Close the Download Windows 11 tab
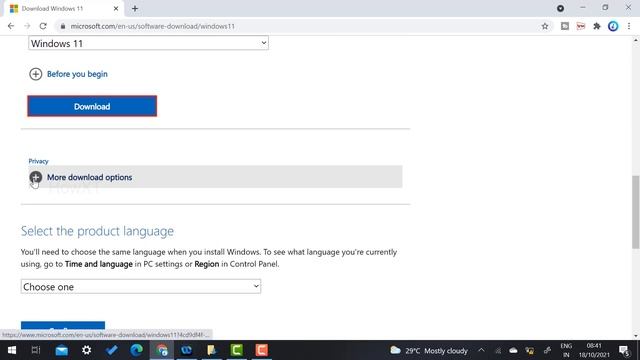640x360 pixels. 116,8
